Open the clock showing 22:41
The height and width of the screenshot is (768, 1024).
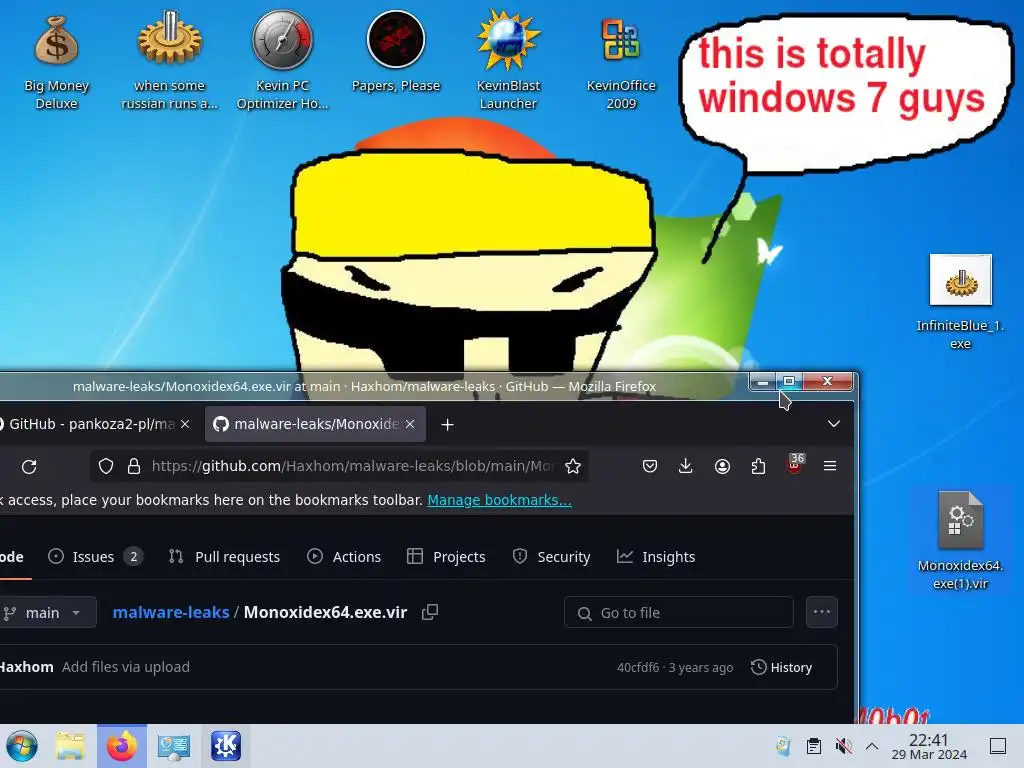929,746
